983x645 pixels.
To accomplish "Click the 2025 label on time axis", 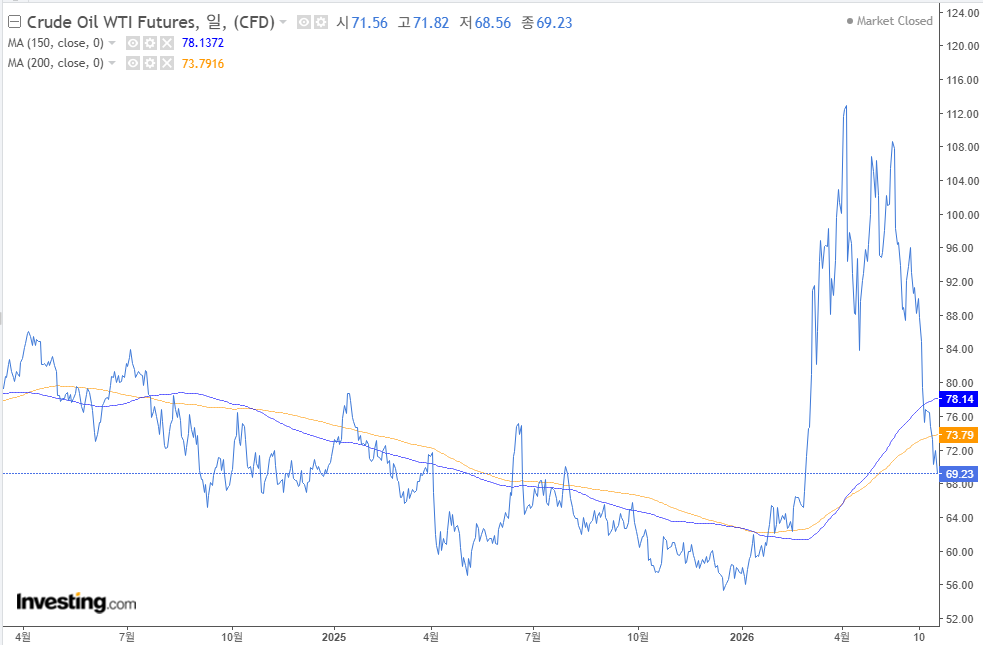I will (334, 637).
